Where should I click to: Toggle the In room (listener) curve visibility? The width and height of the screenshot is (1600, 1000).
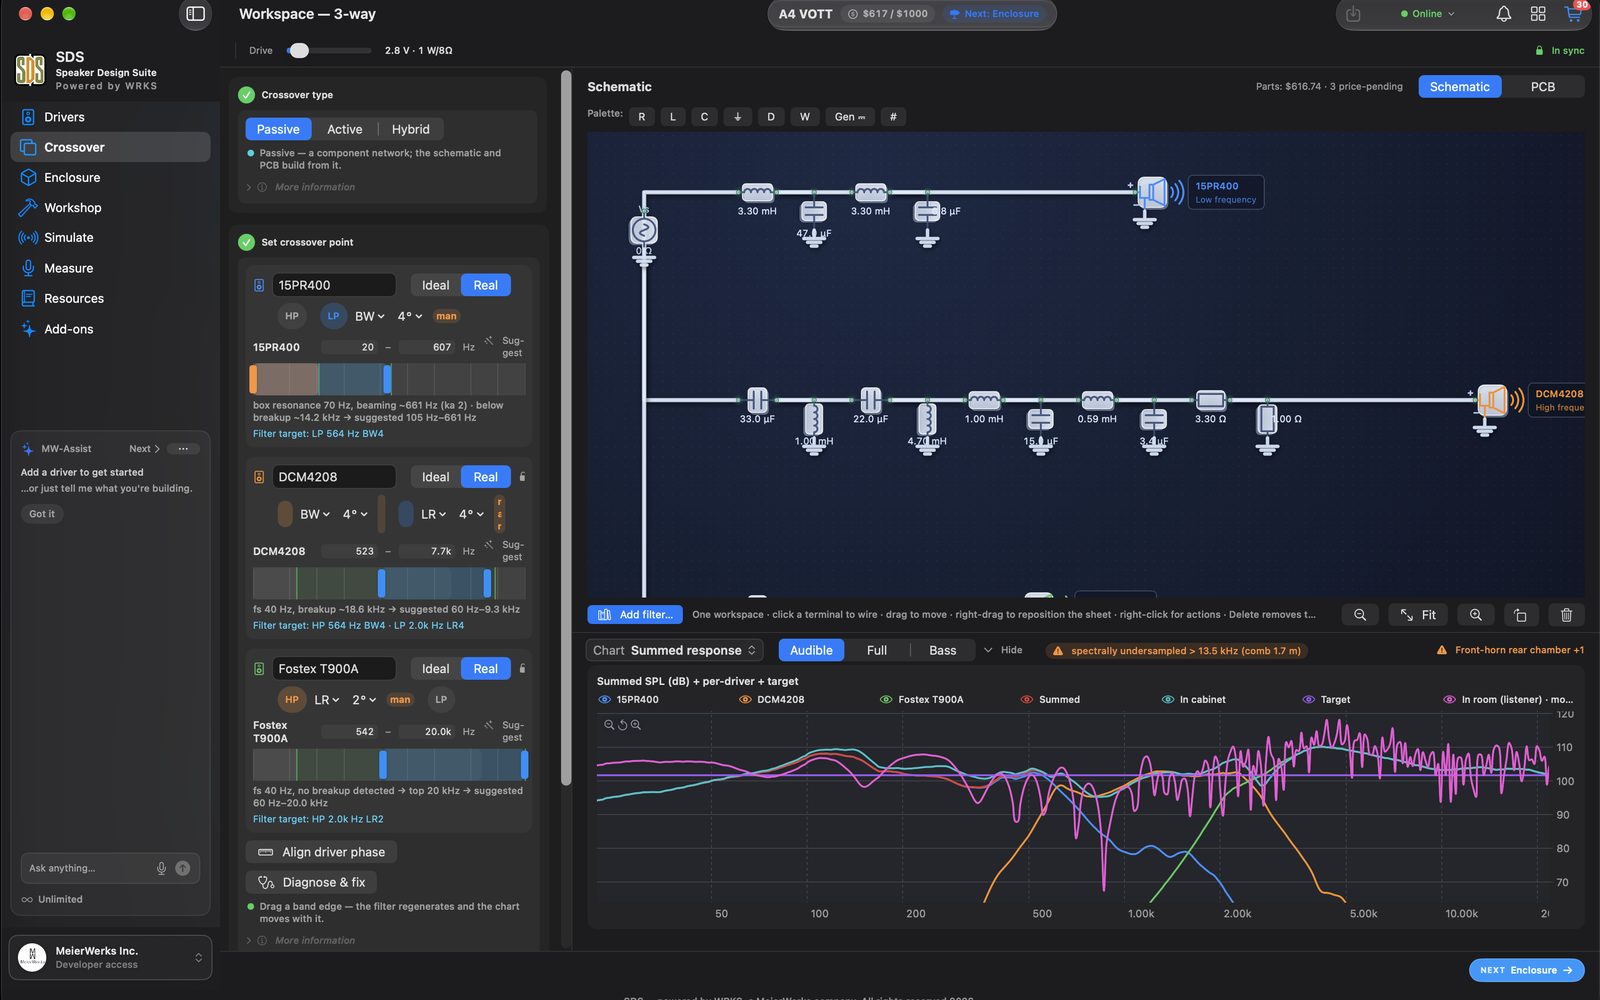(x=1449, y=700)
